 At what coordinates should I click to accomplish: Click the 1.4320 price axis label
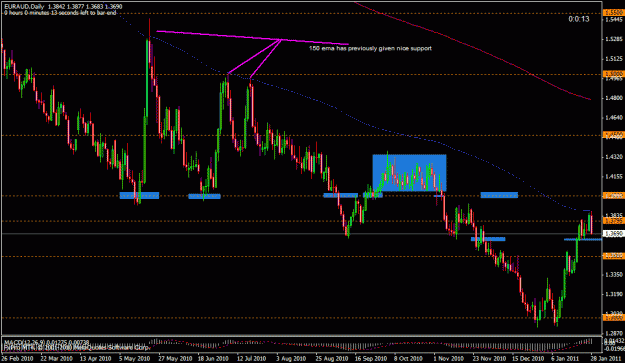click(x=613, y=157)
